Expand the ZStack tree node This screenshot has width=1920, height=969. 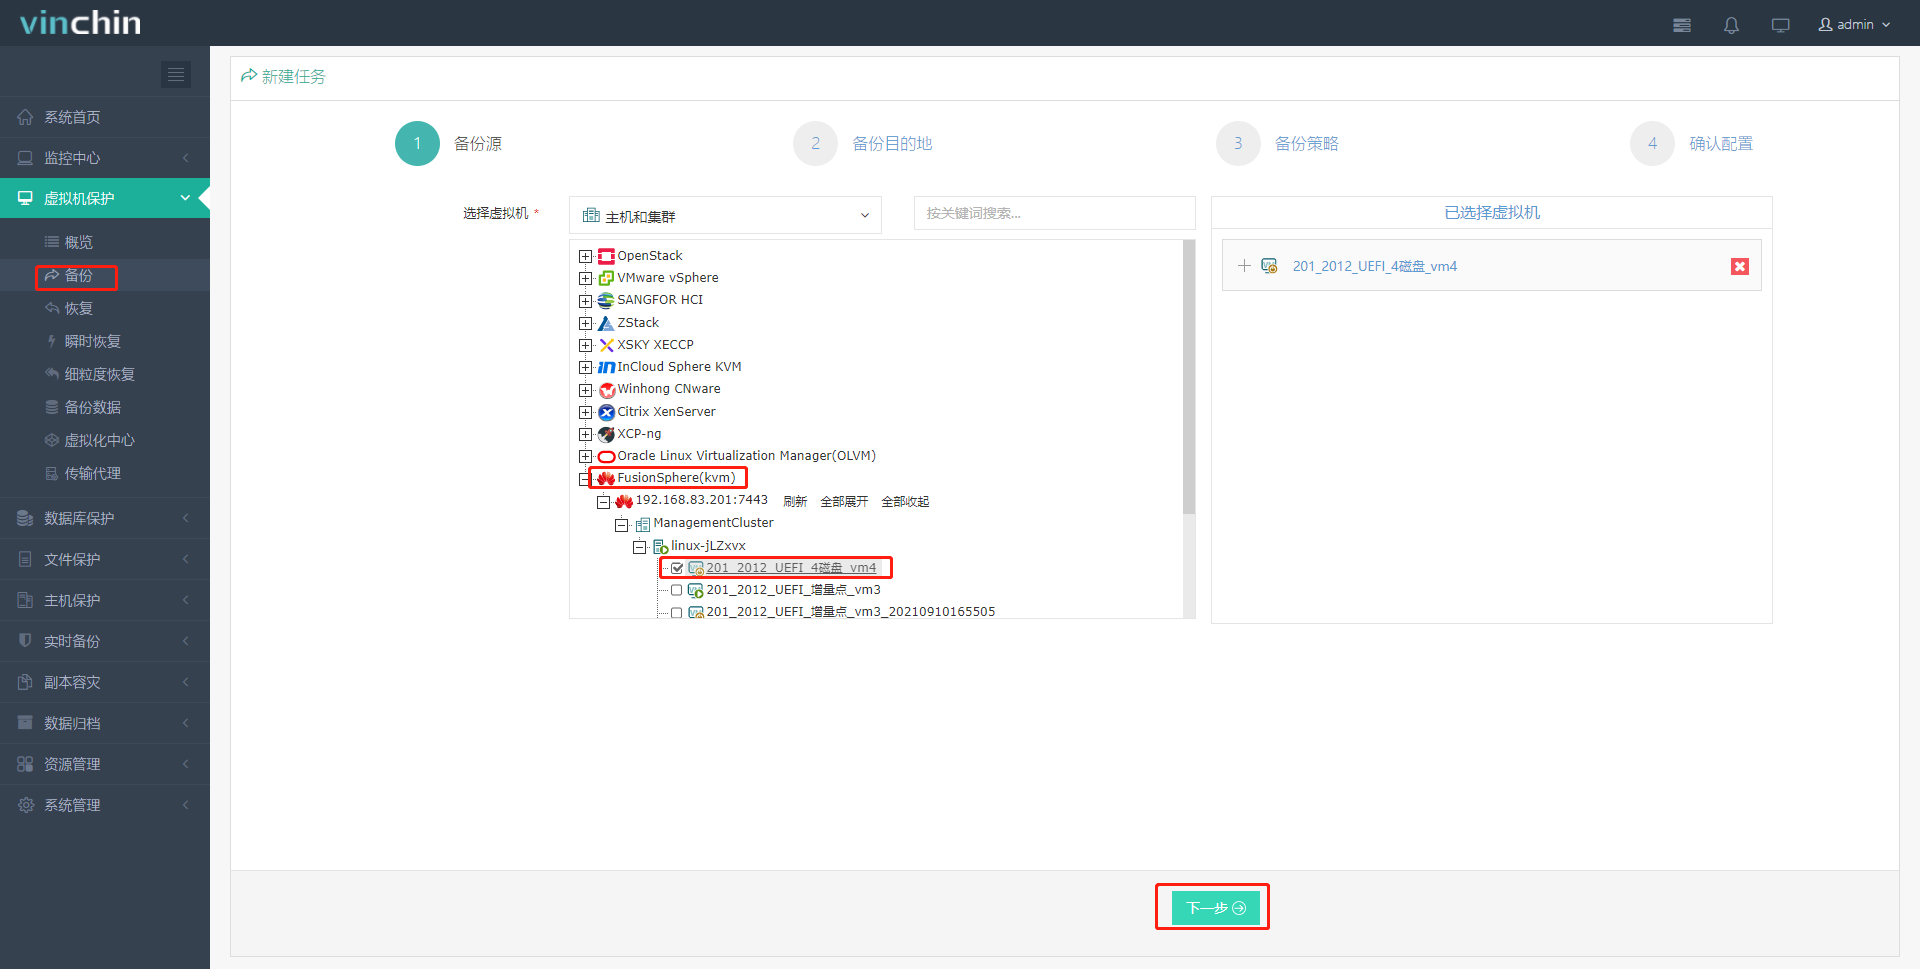(585, 323)
